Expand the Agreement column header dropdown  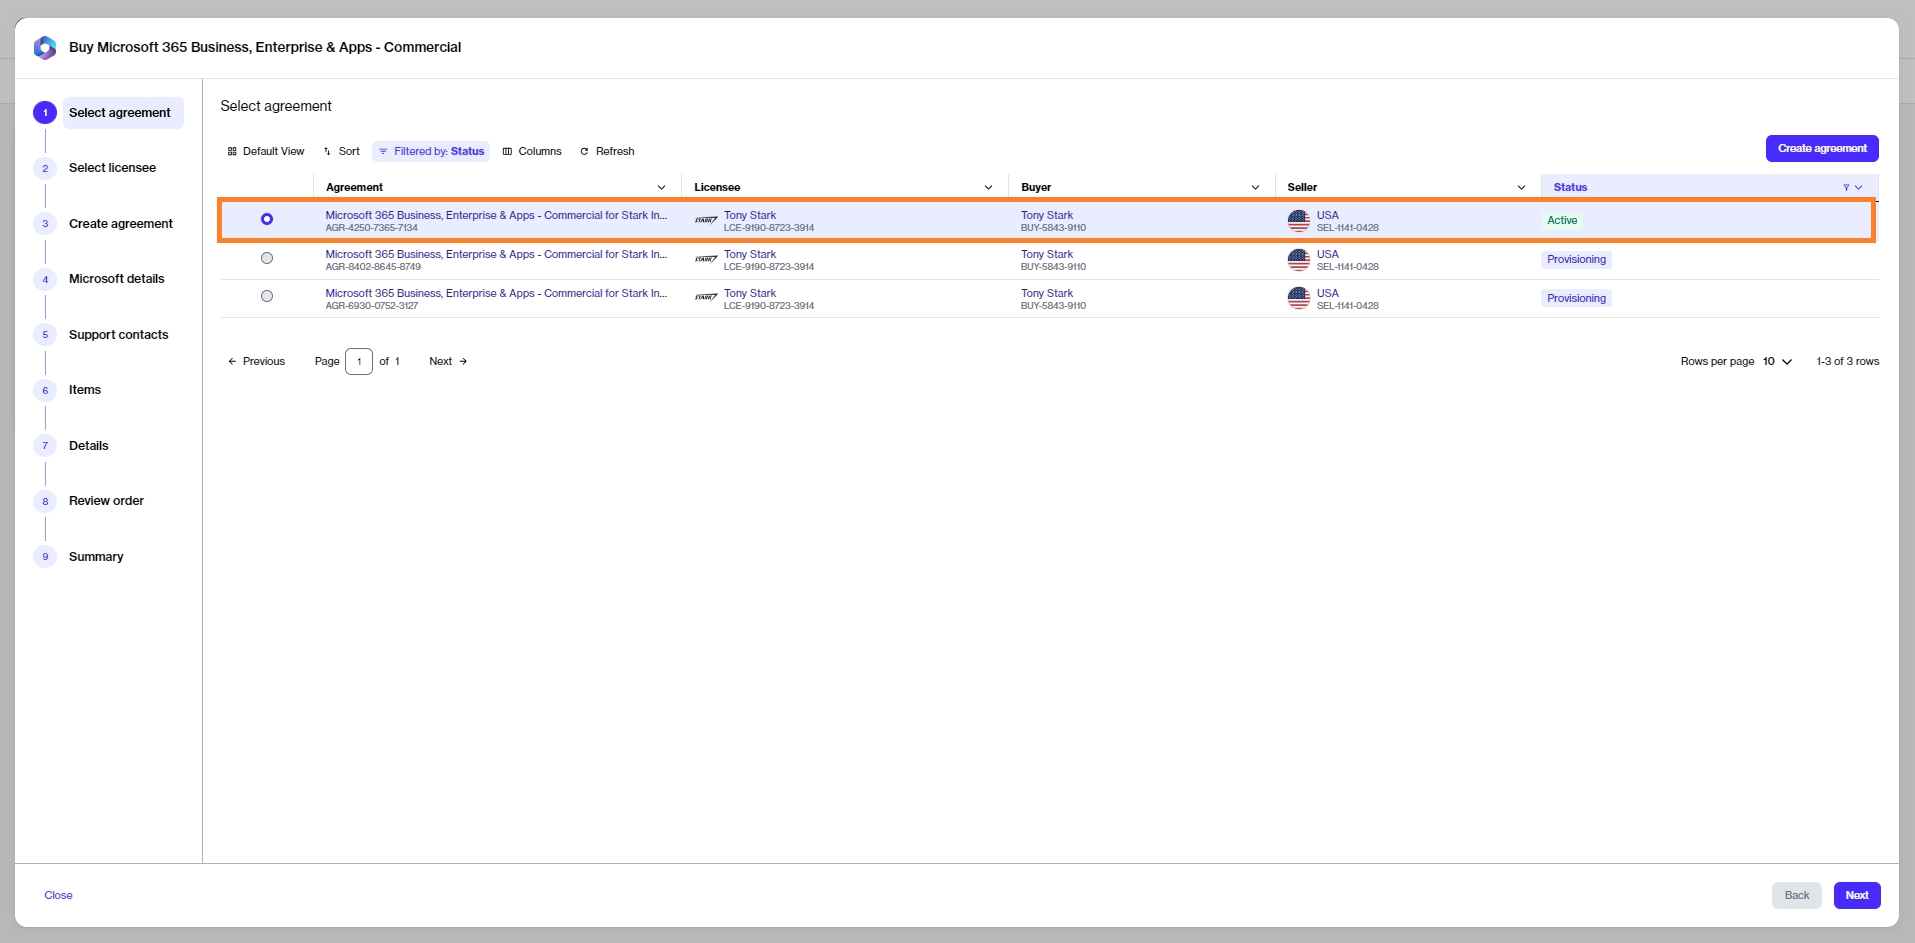click(x=661, y=188)
